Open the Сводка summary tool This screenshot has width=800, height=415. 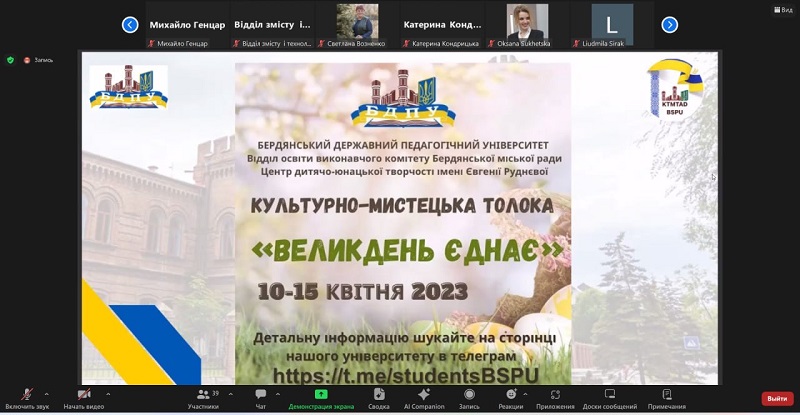click(x=379, y=399)
